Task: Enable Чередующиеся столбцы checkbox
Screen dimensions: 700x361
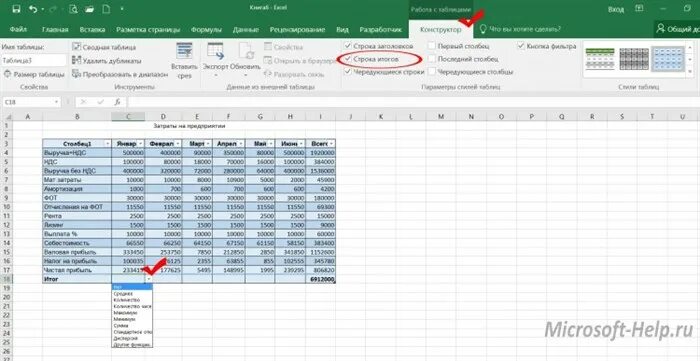Action: pyautogui.click(x=432, y=71)
